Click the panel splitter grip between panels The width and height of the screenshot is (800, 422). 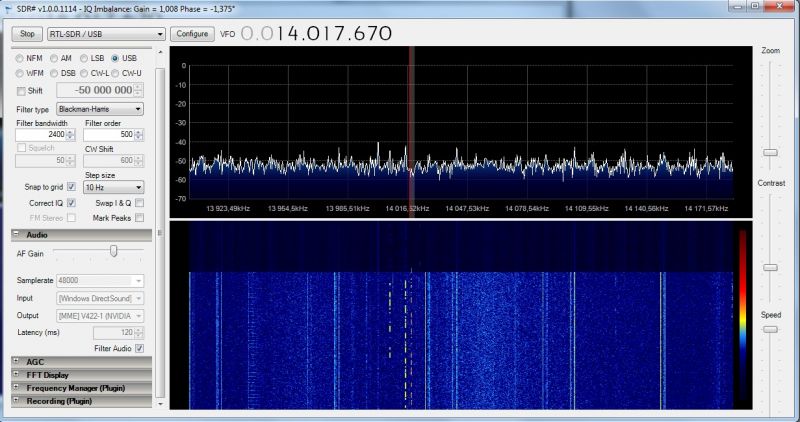160,233
